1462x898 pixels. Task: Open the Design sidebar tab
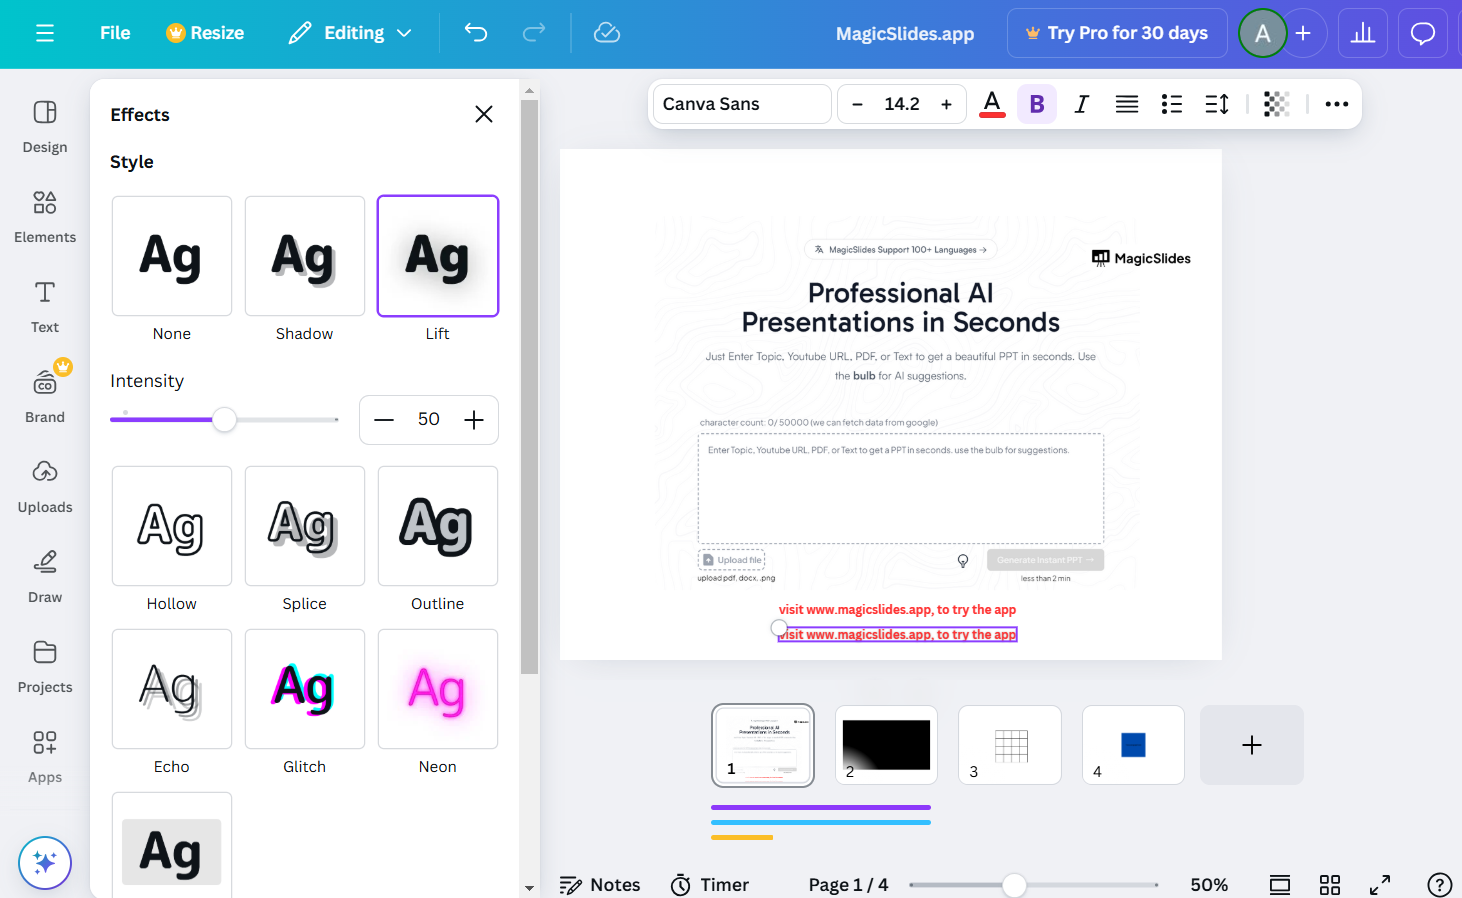pos(45,126)
